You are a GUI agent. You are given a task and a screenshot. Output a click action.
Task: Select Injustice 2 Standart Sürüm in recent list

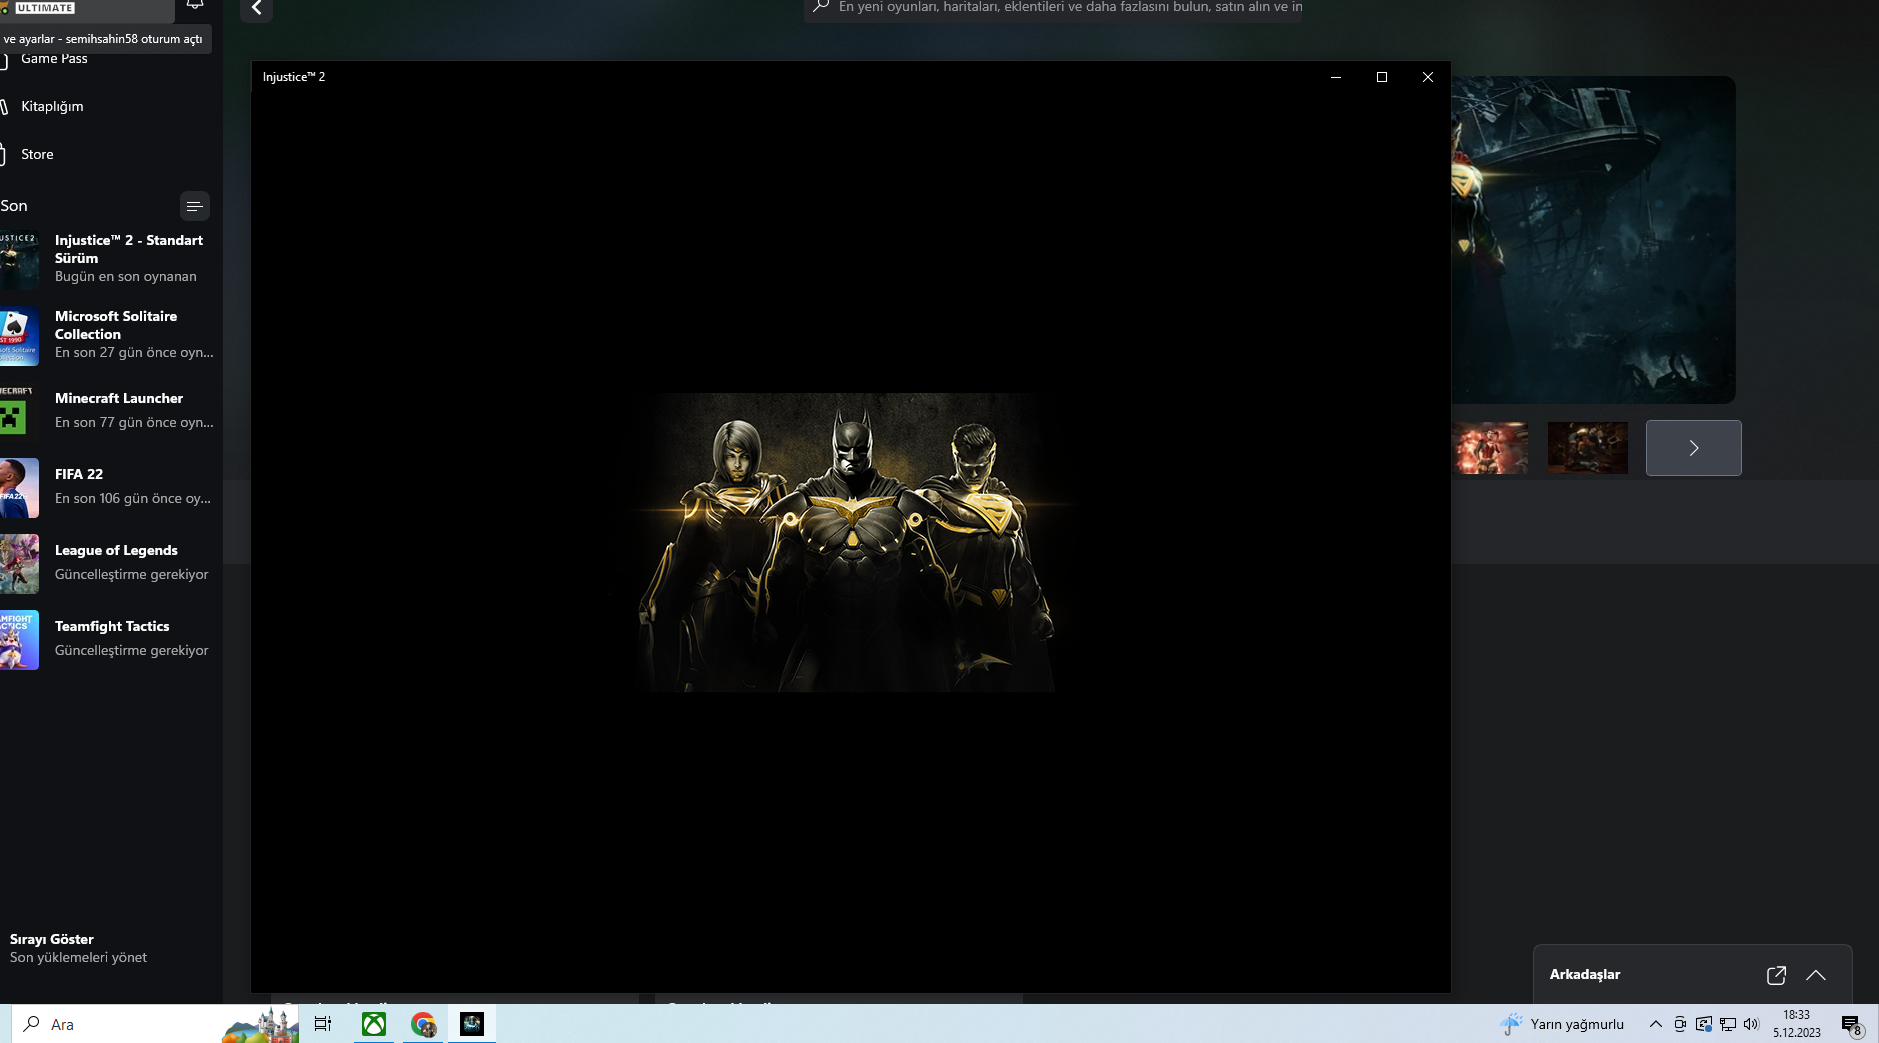[x=106, y=258]
